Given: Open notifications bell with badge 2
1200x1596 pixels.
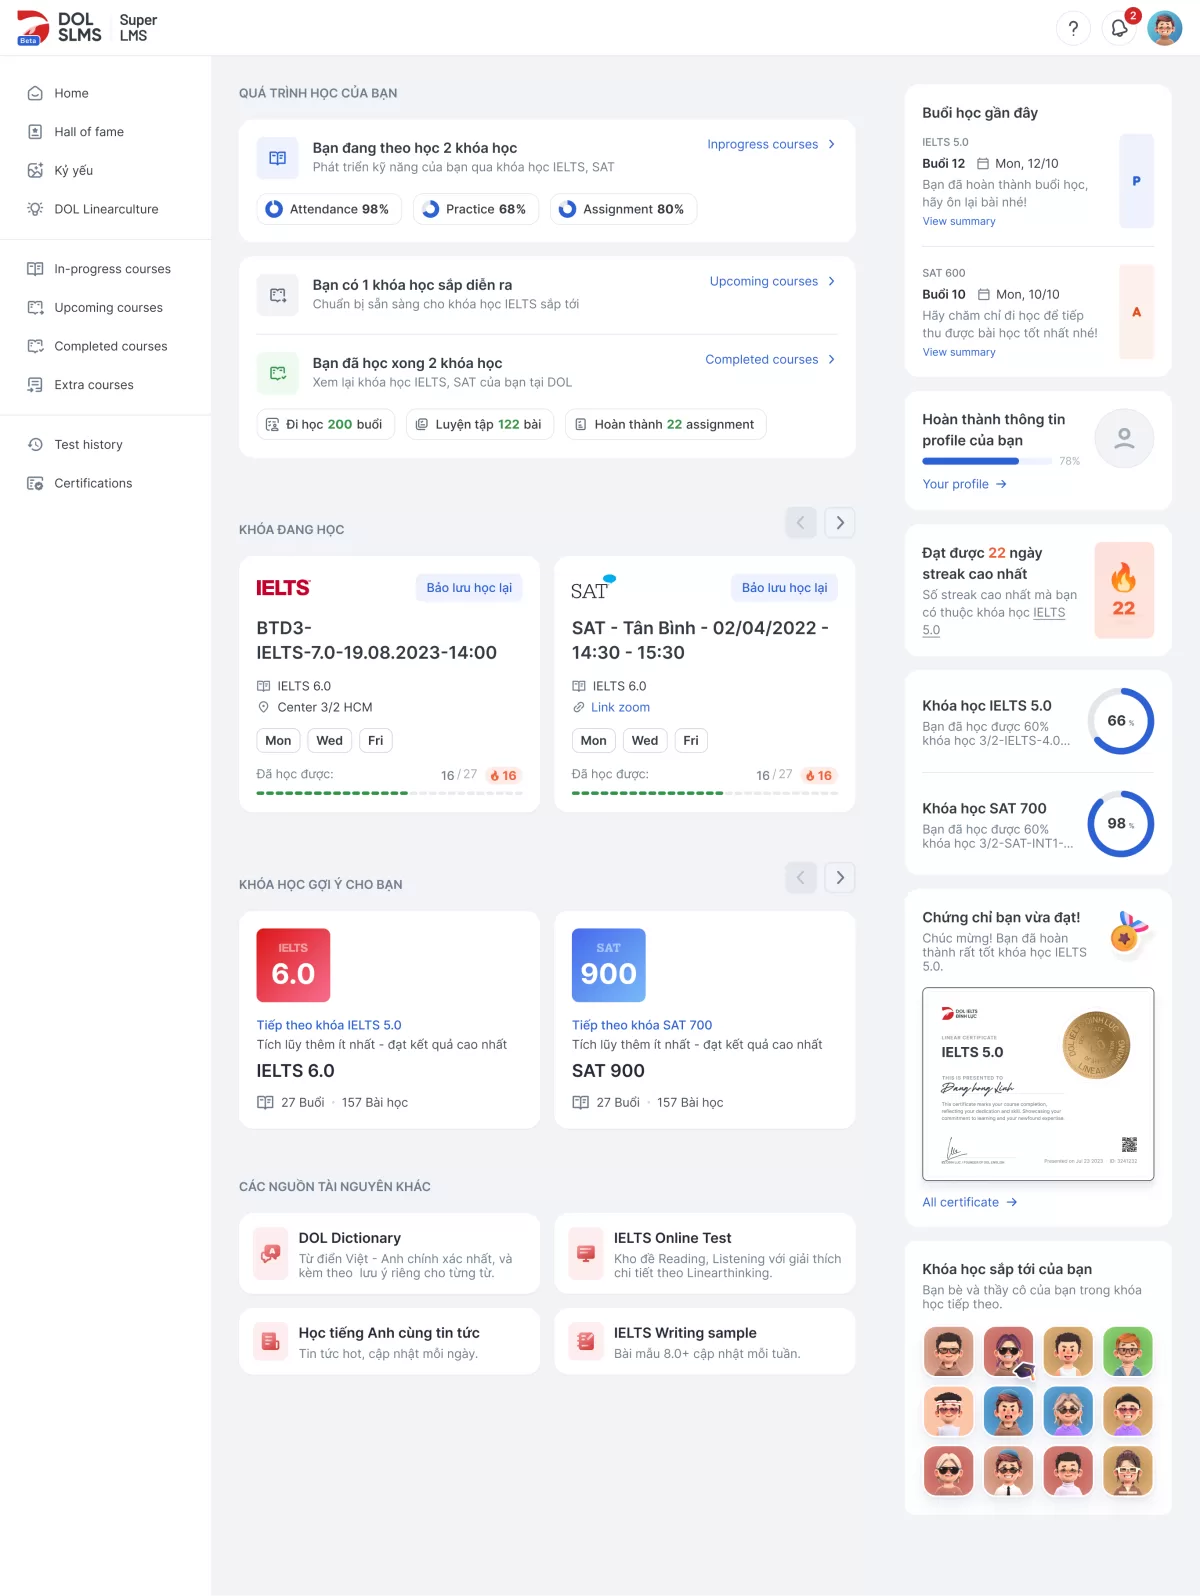Looking at the screenshot, I should pyautogui.click(x=1120, y=28).
